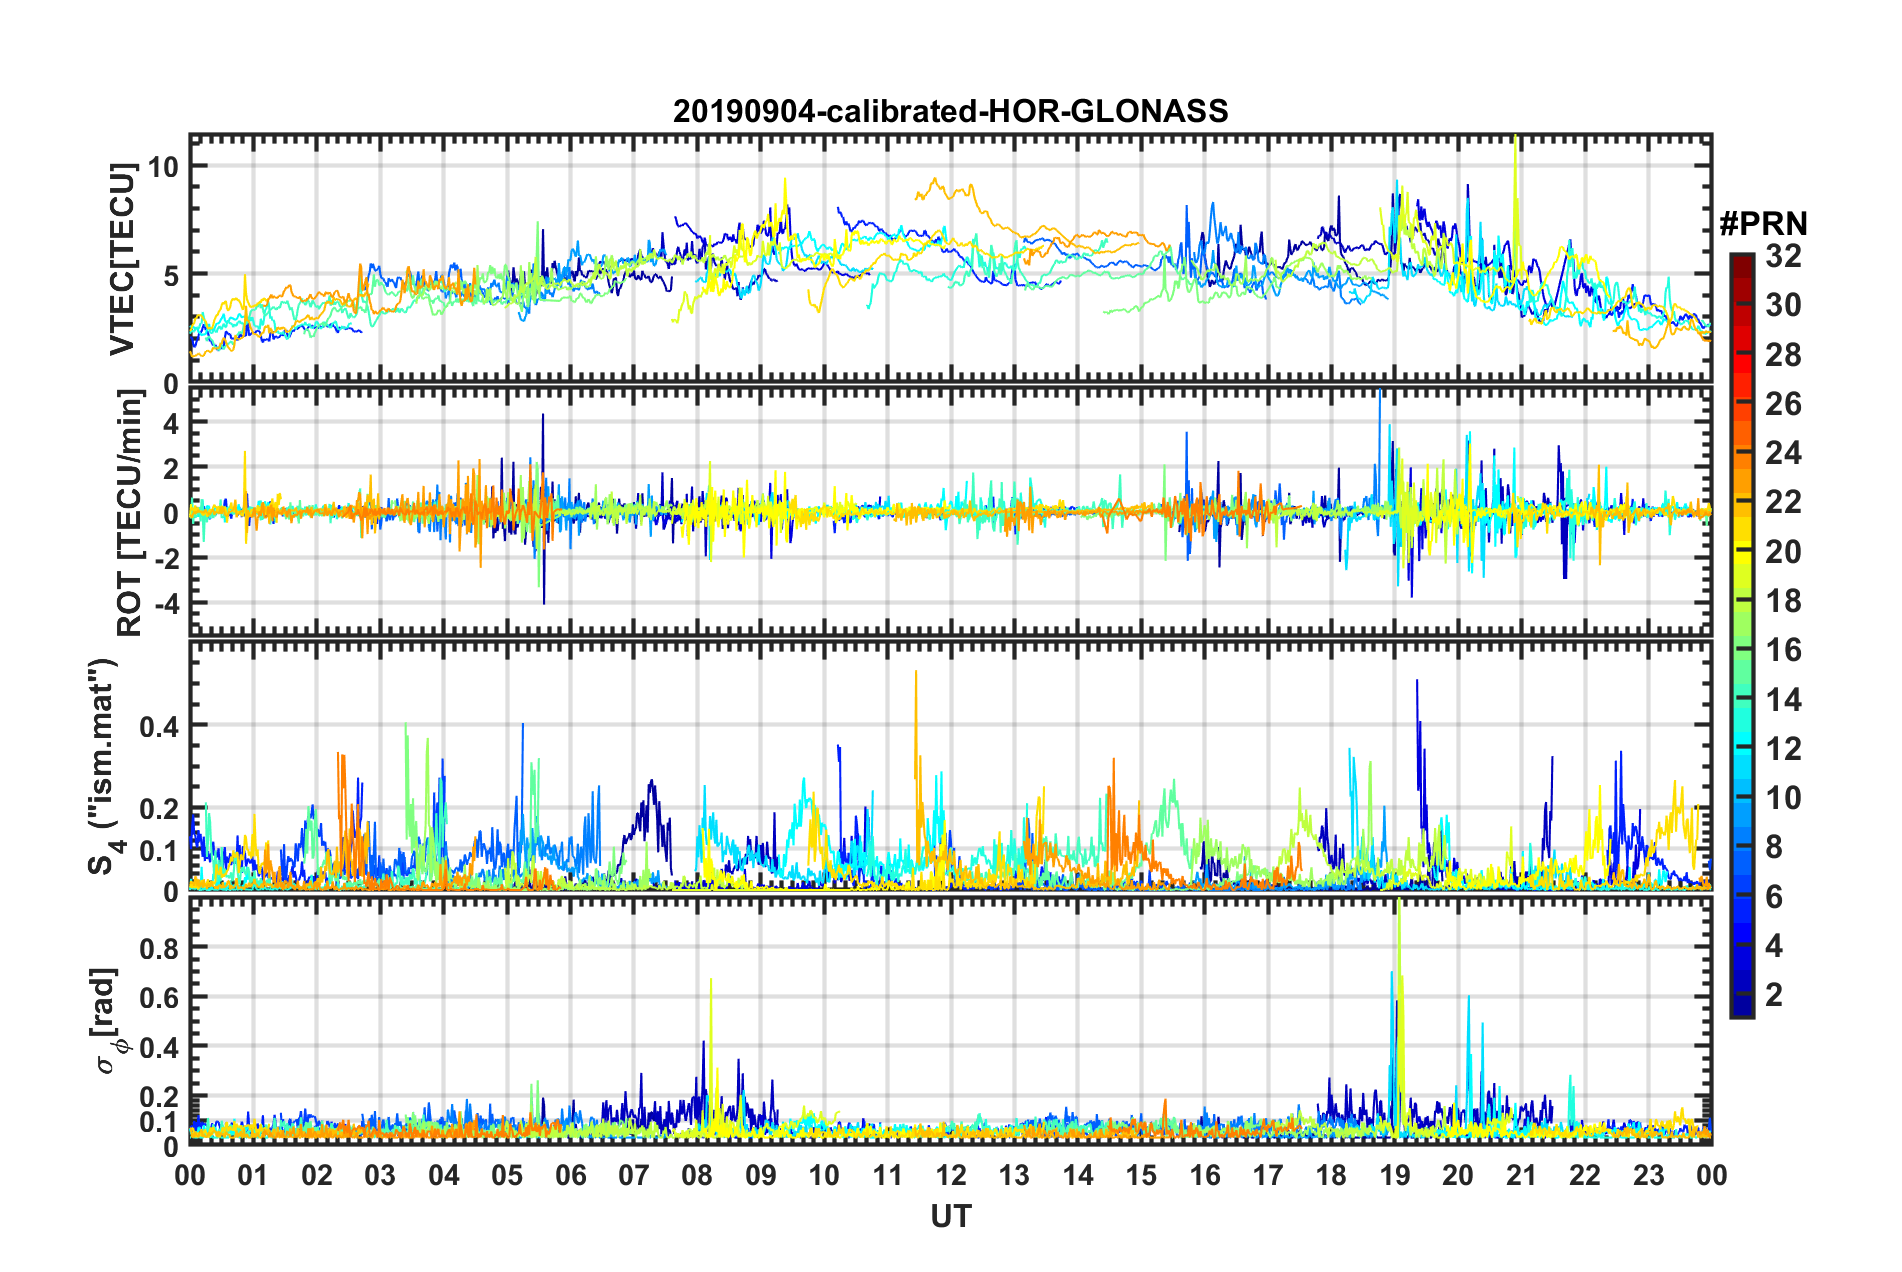
Task: Pick colorbar tick label "12"
Action: click(1783, 749)
